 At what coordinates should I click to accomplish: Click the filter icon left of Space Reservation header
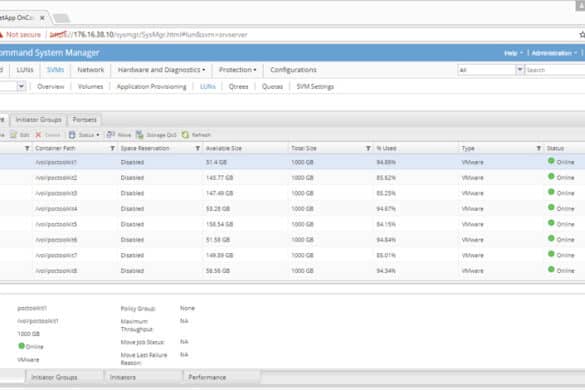click(112, 149)
